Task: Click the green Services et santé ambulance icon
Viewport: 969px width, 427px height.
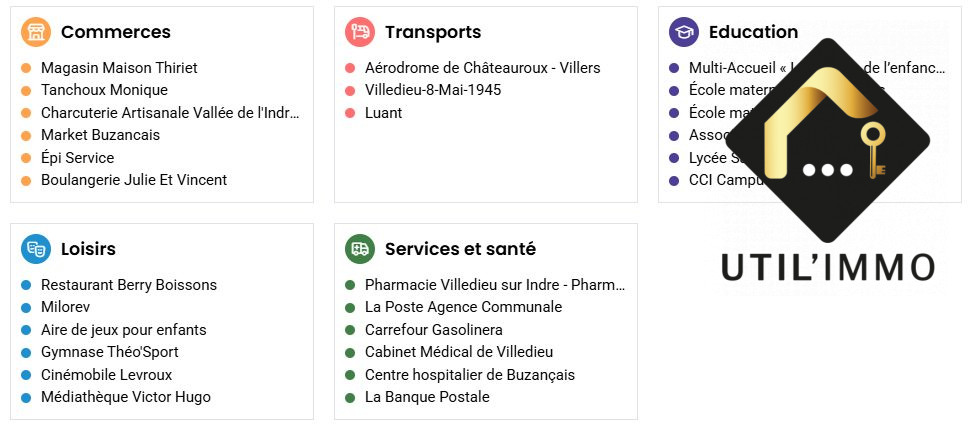Action: click(360, 249)
